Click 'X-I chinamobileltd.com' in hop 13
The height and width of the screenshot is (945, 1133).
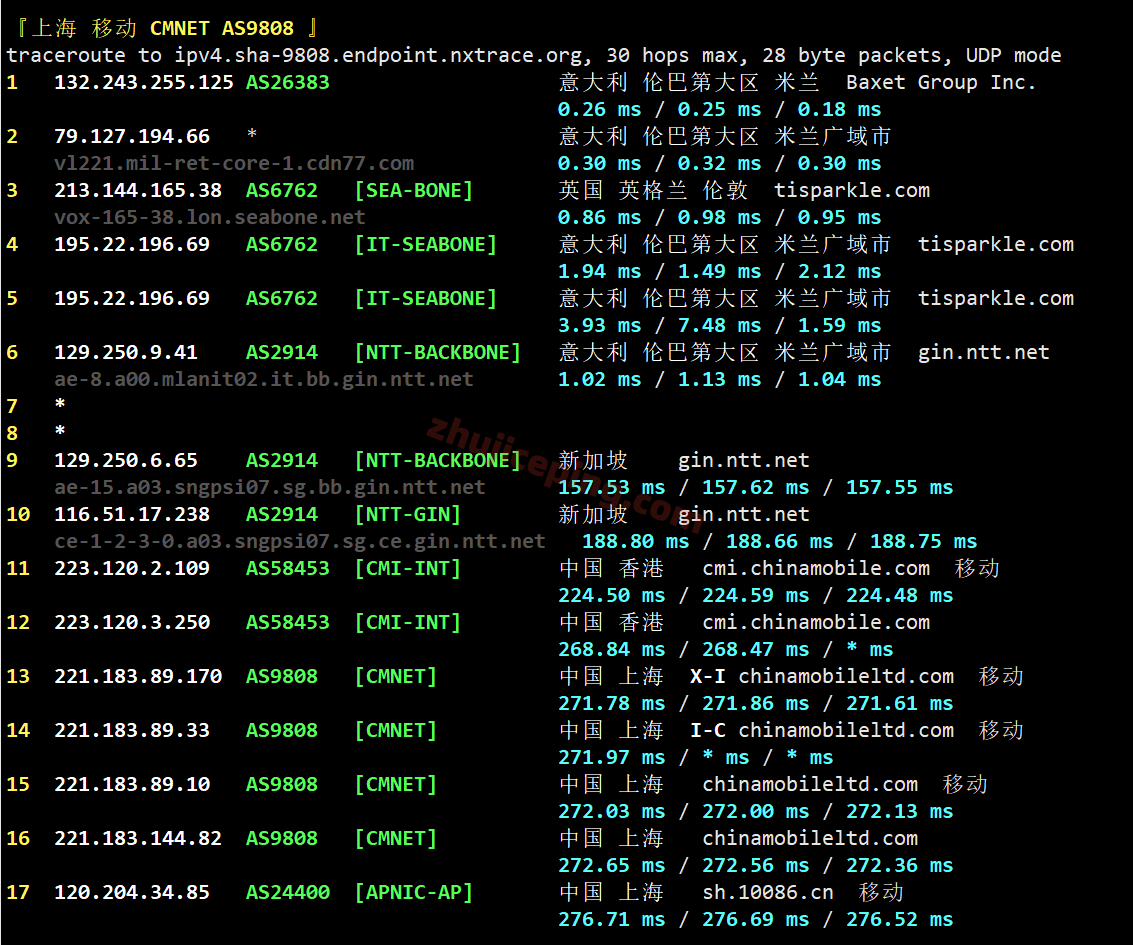pos(822,676)
